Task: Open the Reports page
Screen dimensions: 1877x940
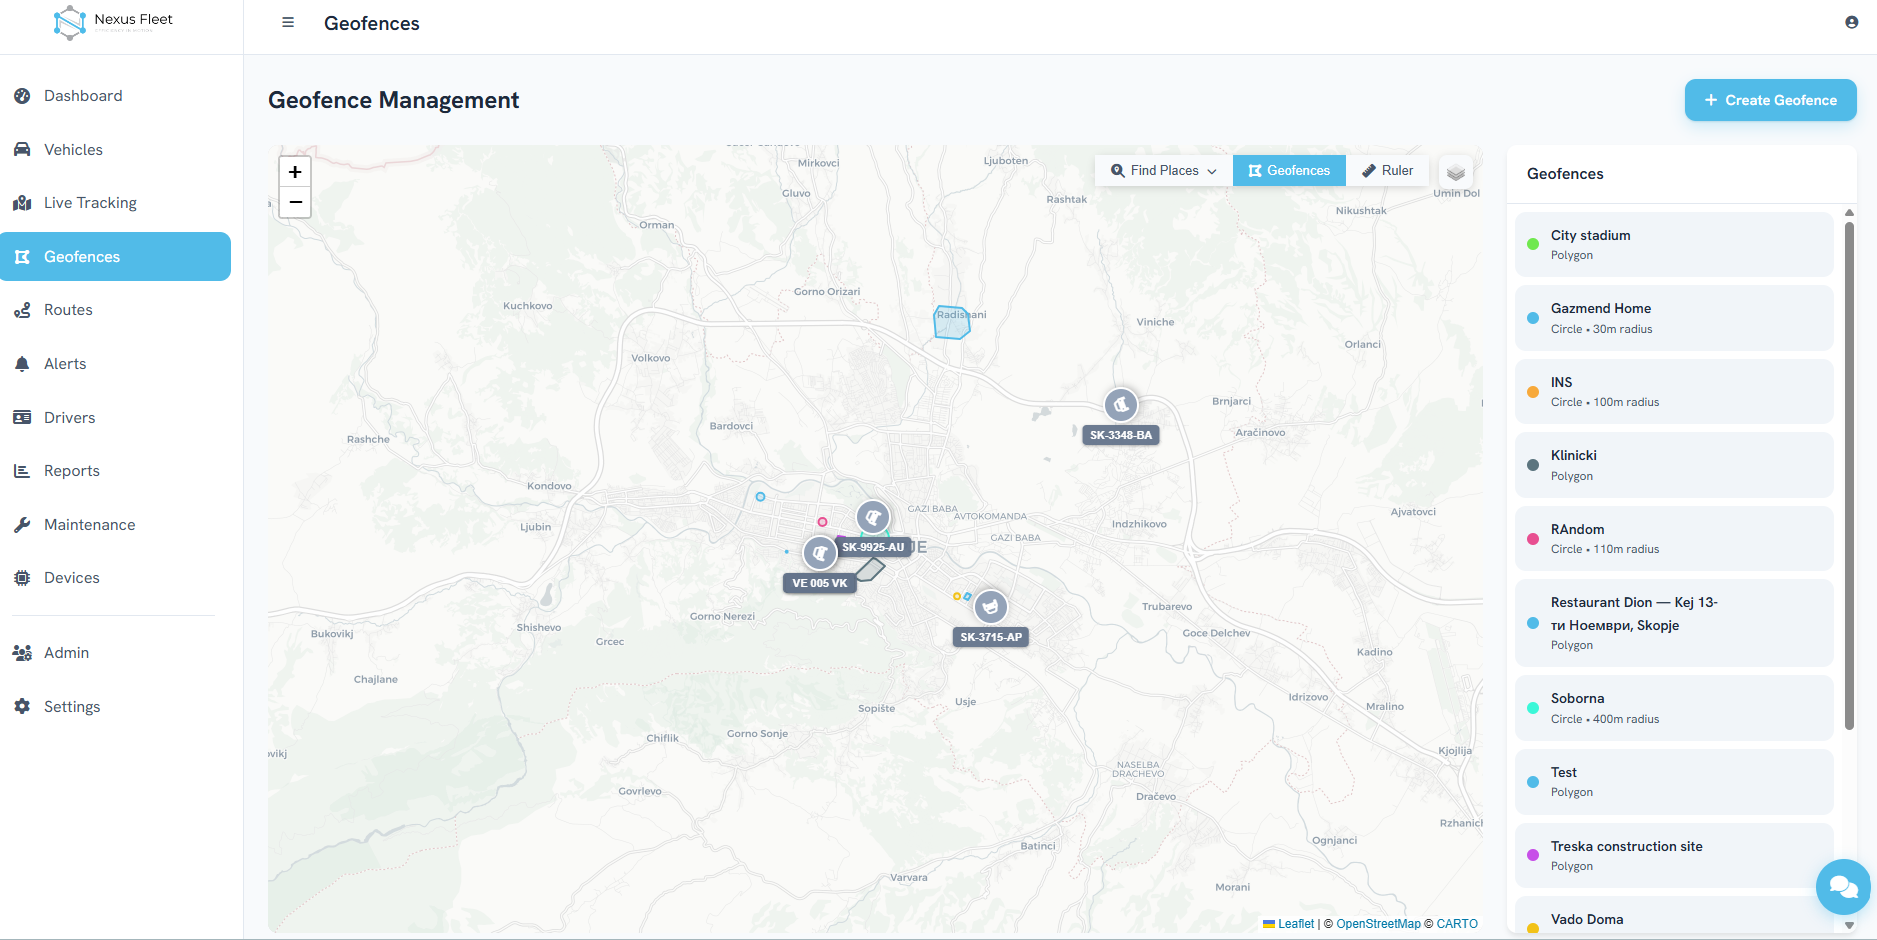Action: coord(115,471)
